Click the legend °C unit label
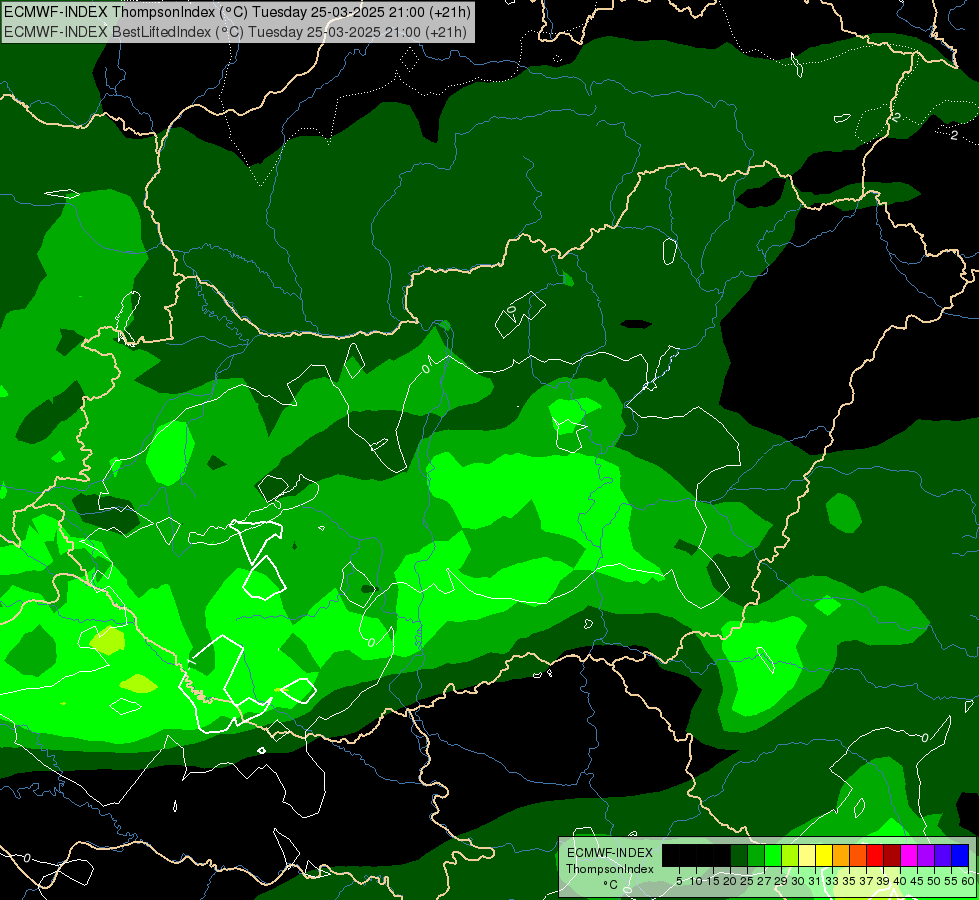The height and width of the screenshot is (900, 979). pyautogui.click(x=611, y=884)
